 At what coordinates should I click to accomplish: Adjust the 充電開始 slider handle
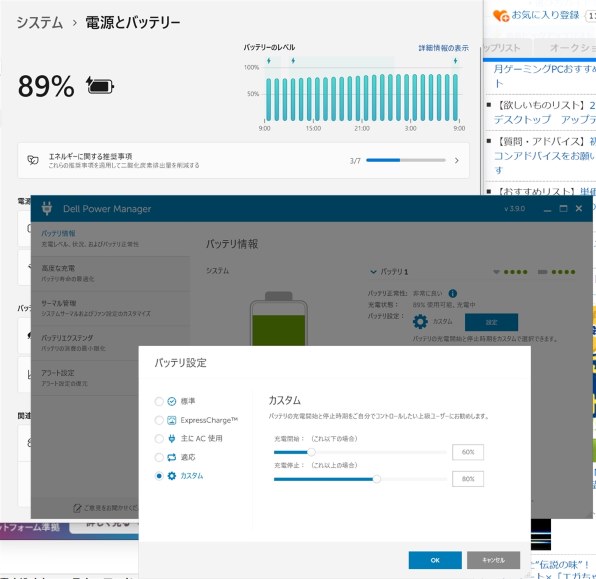pos(311,452)
